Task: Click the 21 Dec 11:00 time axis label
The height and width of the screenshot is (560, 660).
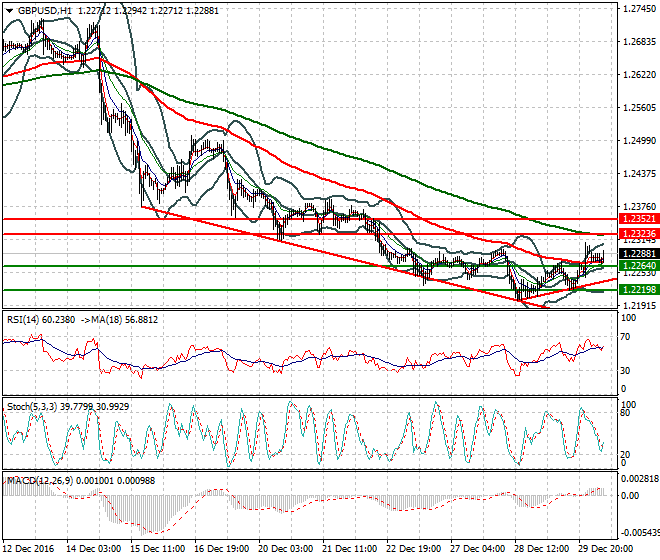Action: pos(349,549)
